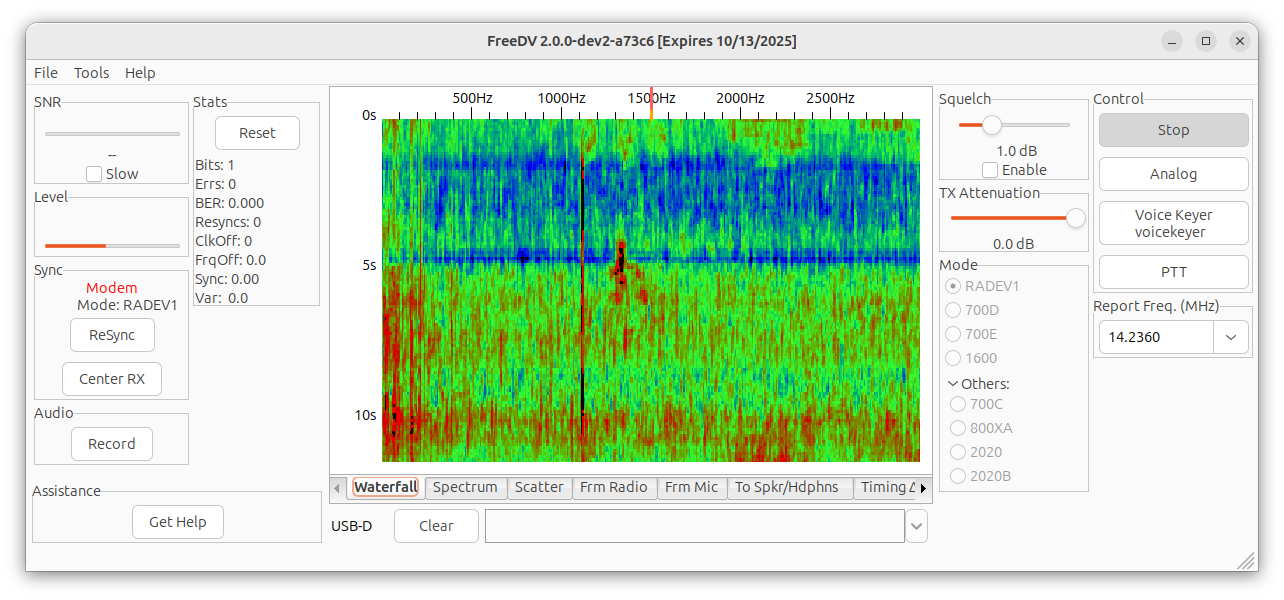Screen dimensions: 1284x600
Task: Adjust the Squelch level slider
Action: coord(992,125)
